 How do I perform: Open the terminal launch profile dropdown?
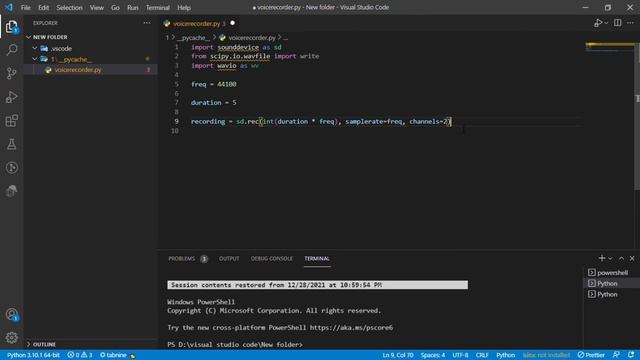coord(610,258)
